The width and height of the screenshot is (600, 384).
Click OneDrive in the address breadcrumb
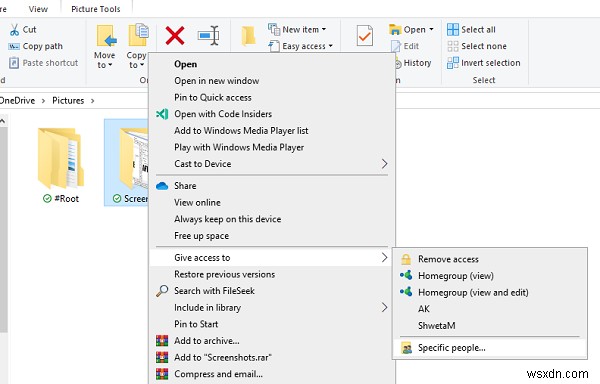point(17,101)
